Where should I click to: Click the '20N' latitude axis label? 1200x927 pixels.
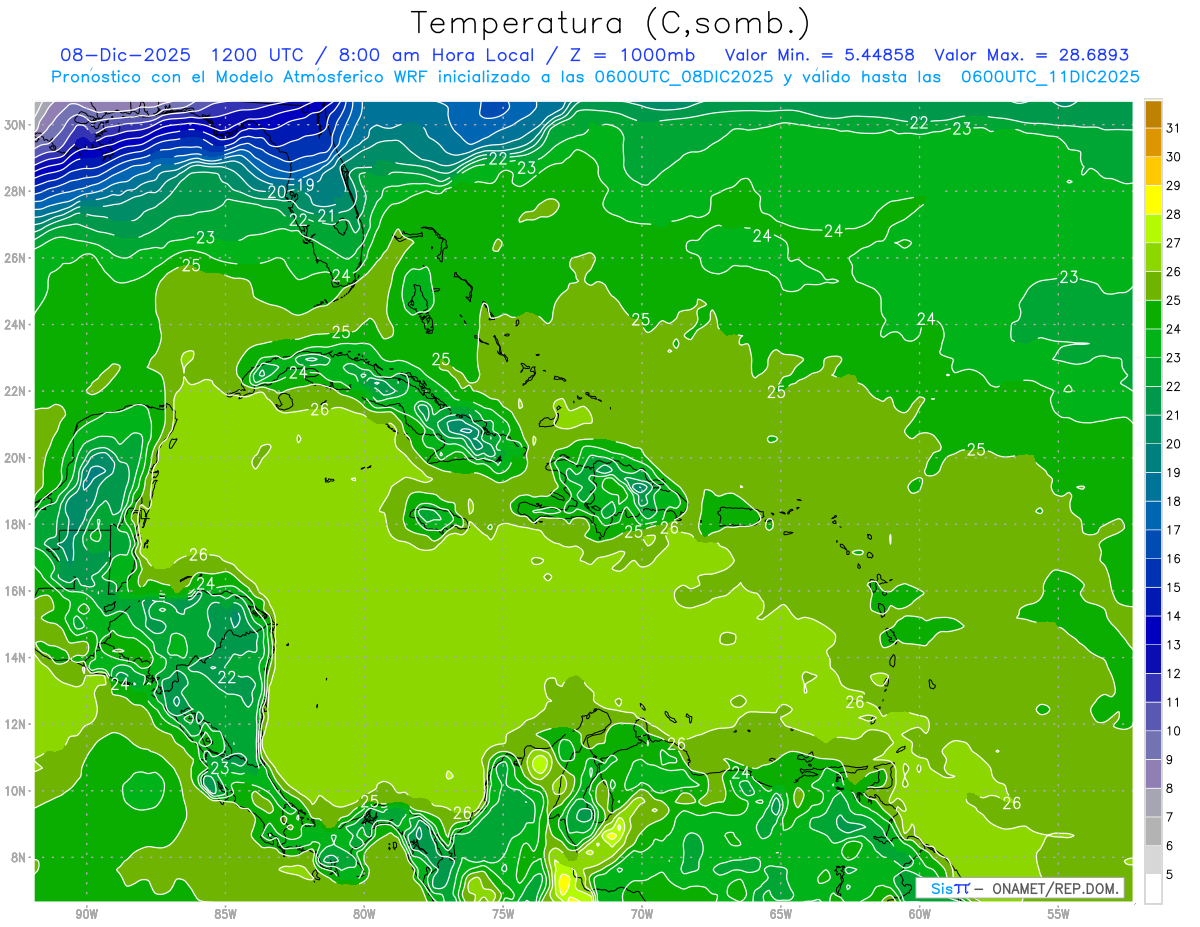17,458
